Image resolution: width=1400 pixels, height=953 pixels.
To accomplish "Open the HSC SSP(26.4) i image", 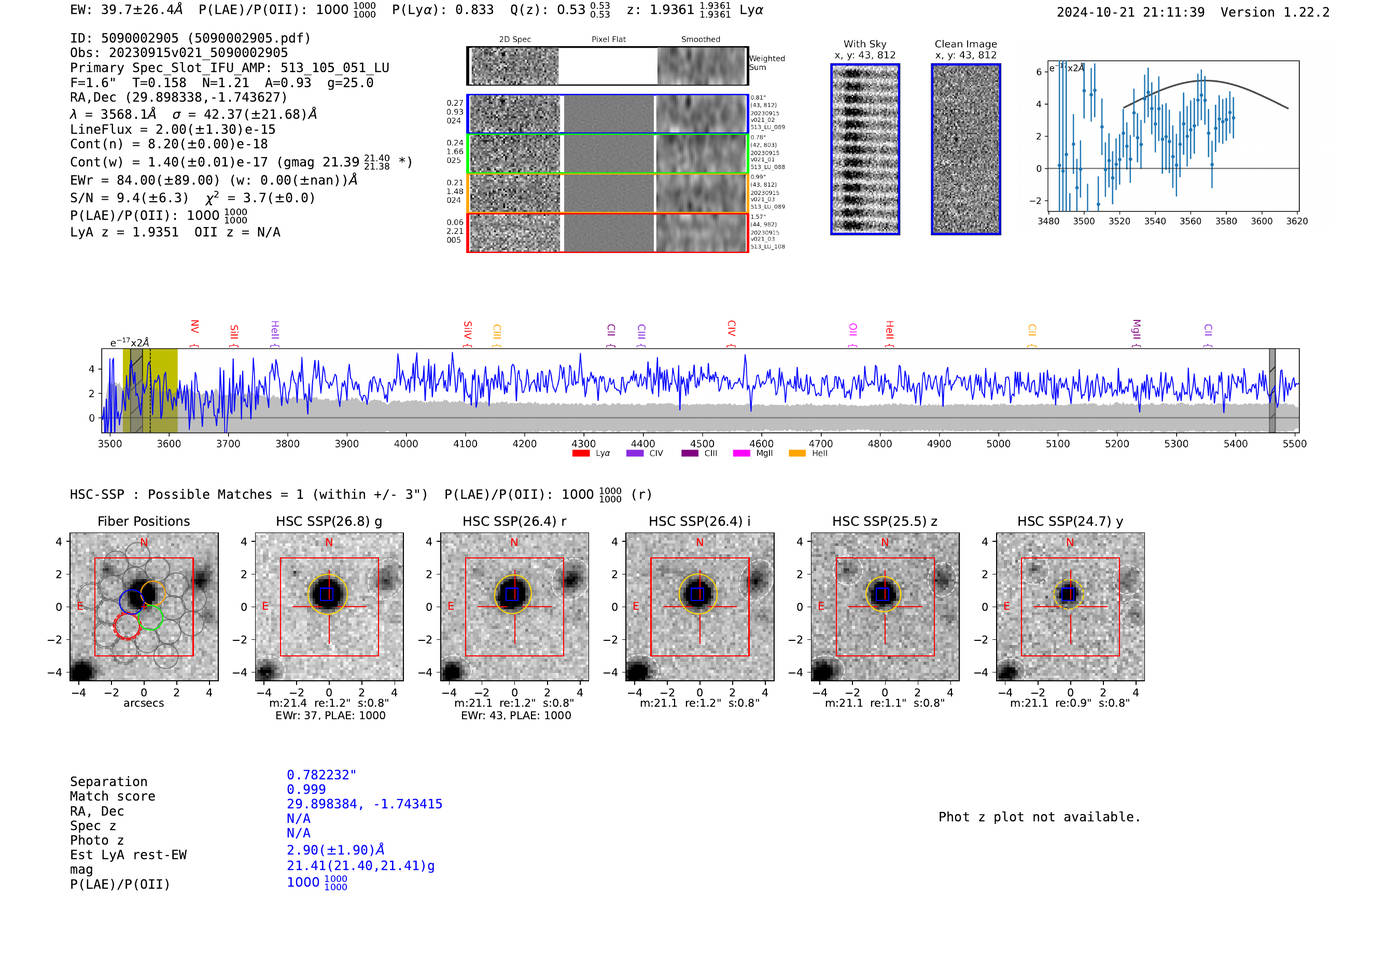I will 699,607.
